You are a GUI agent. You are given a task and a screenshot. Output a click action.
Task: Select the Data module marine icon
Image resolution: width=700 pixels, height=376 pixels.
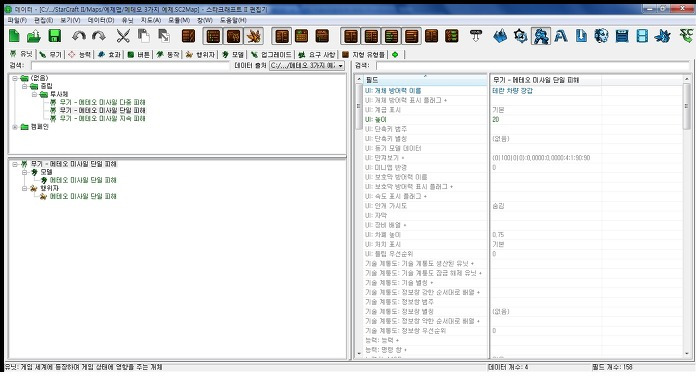(541, 36)
